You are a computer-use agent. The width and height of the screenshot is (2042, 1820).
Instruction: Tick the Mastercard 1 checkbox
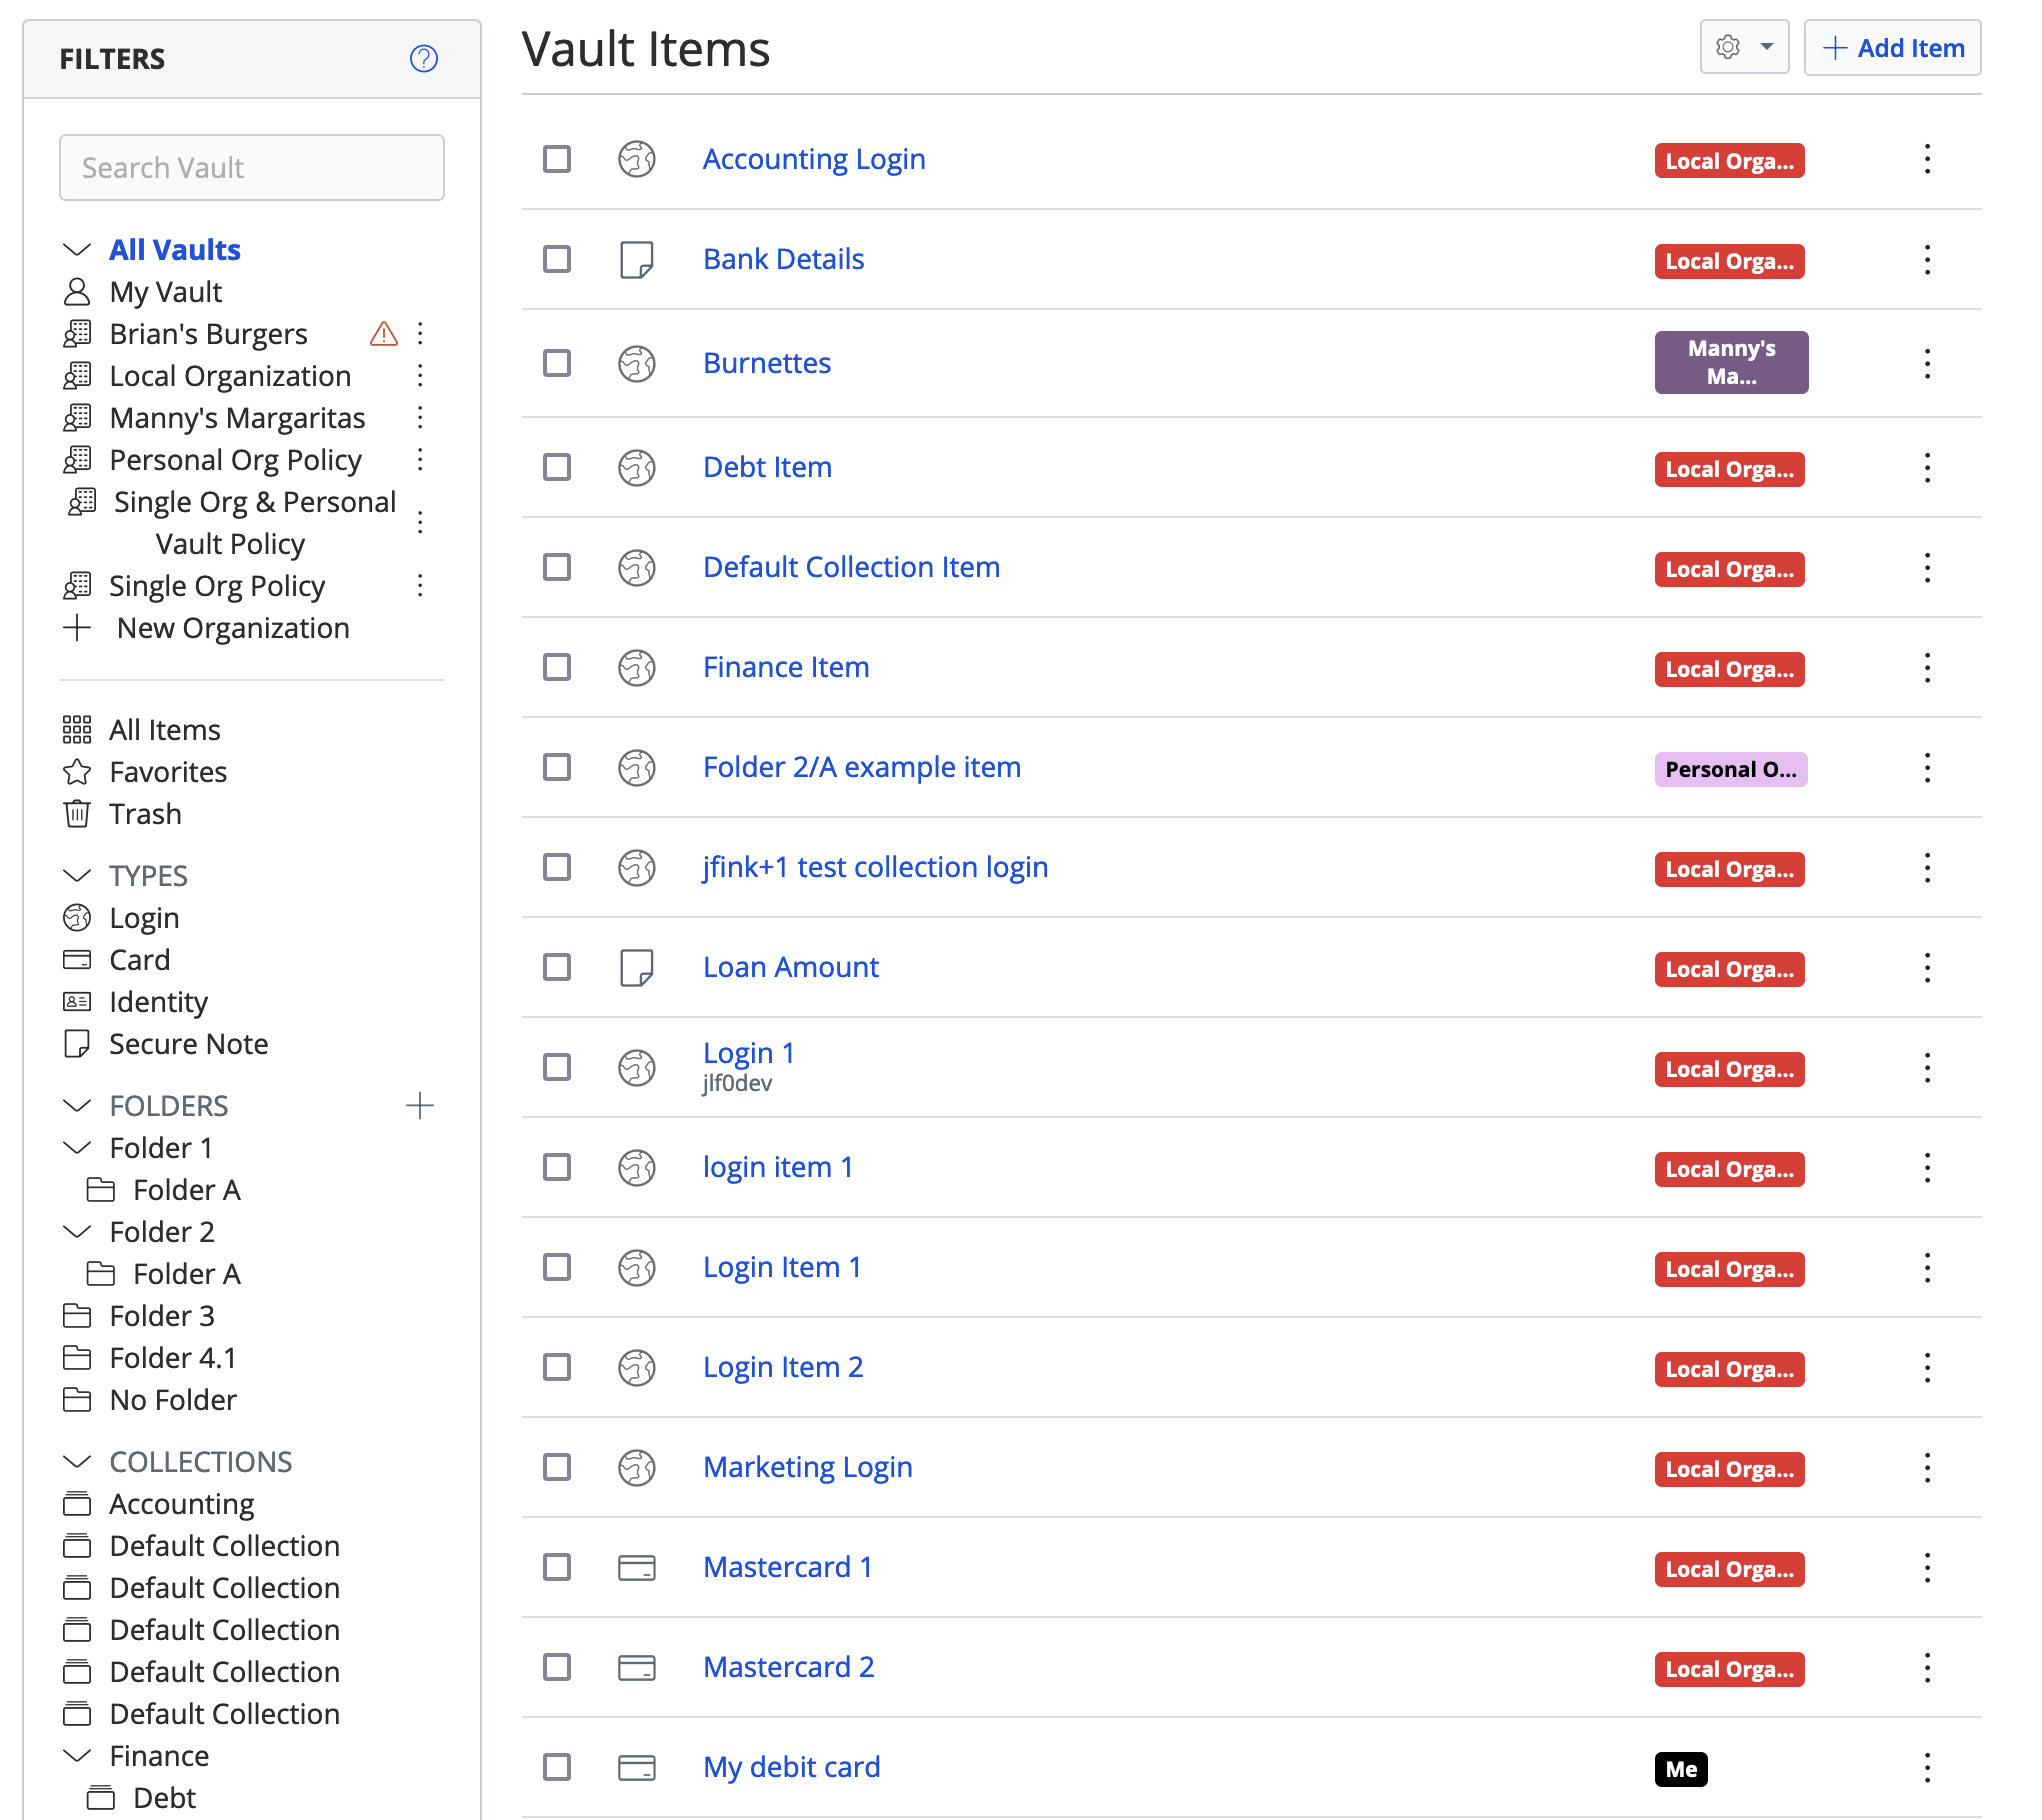point(557,1567)
